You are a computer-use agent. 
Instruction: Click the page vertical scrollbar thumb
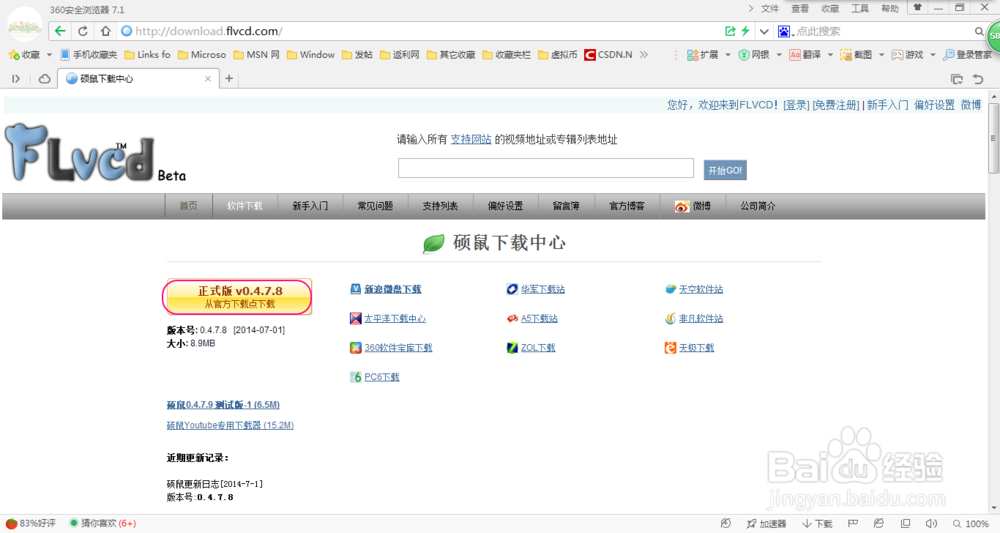coord(994,137)
